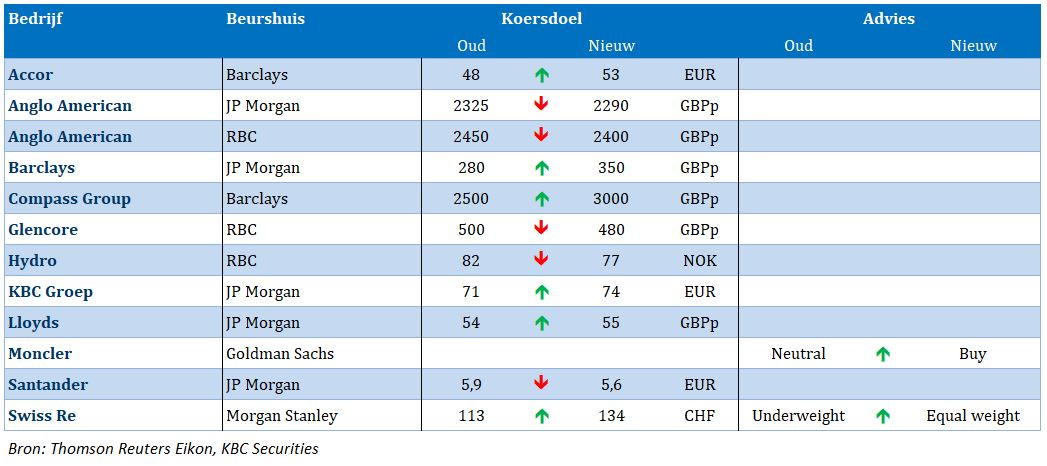
Task: Click green arrow next to Underweight for Swiss Re
Action: point(883,417)
